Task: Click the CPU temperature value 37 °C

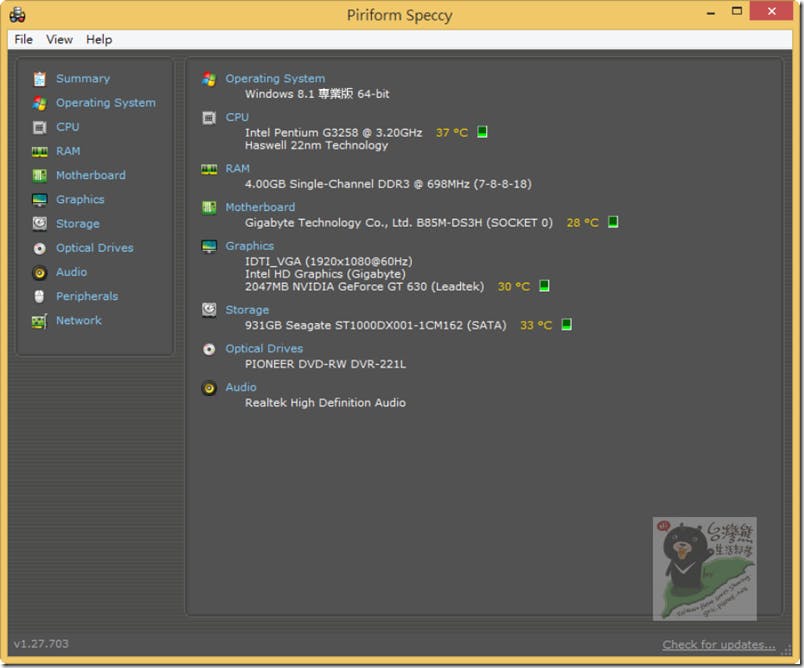Action: click(452, 133)
